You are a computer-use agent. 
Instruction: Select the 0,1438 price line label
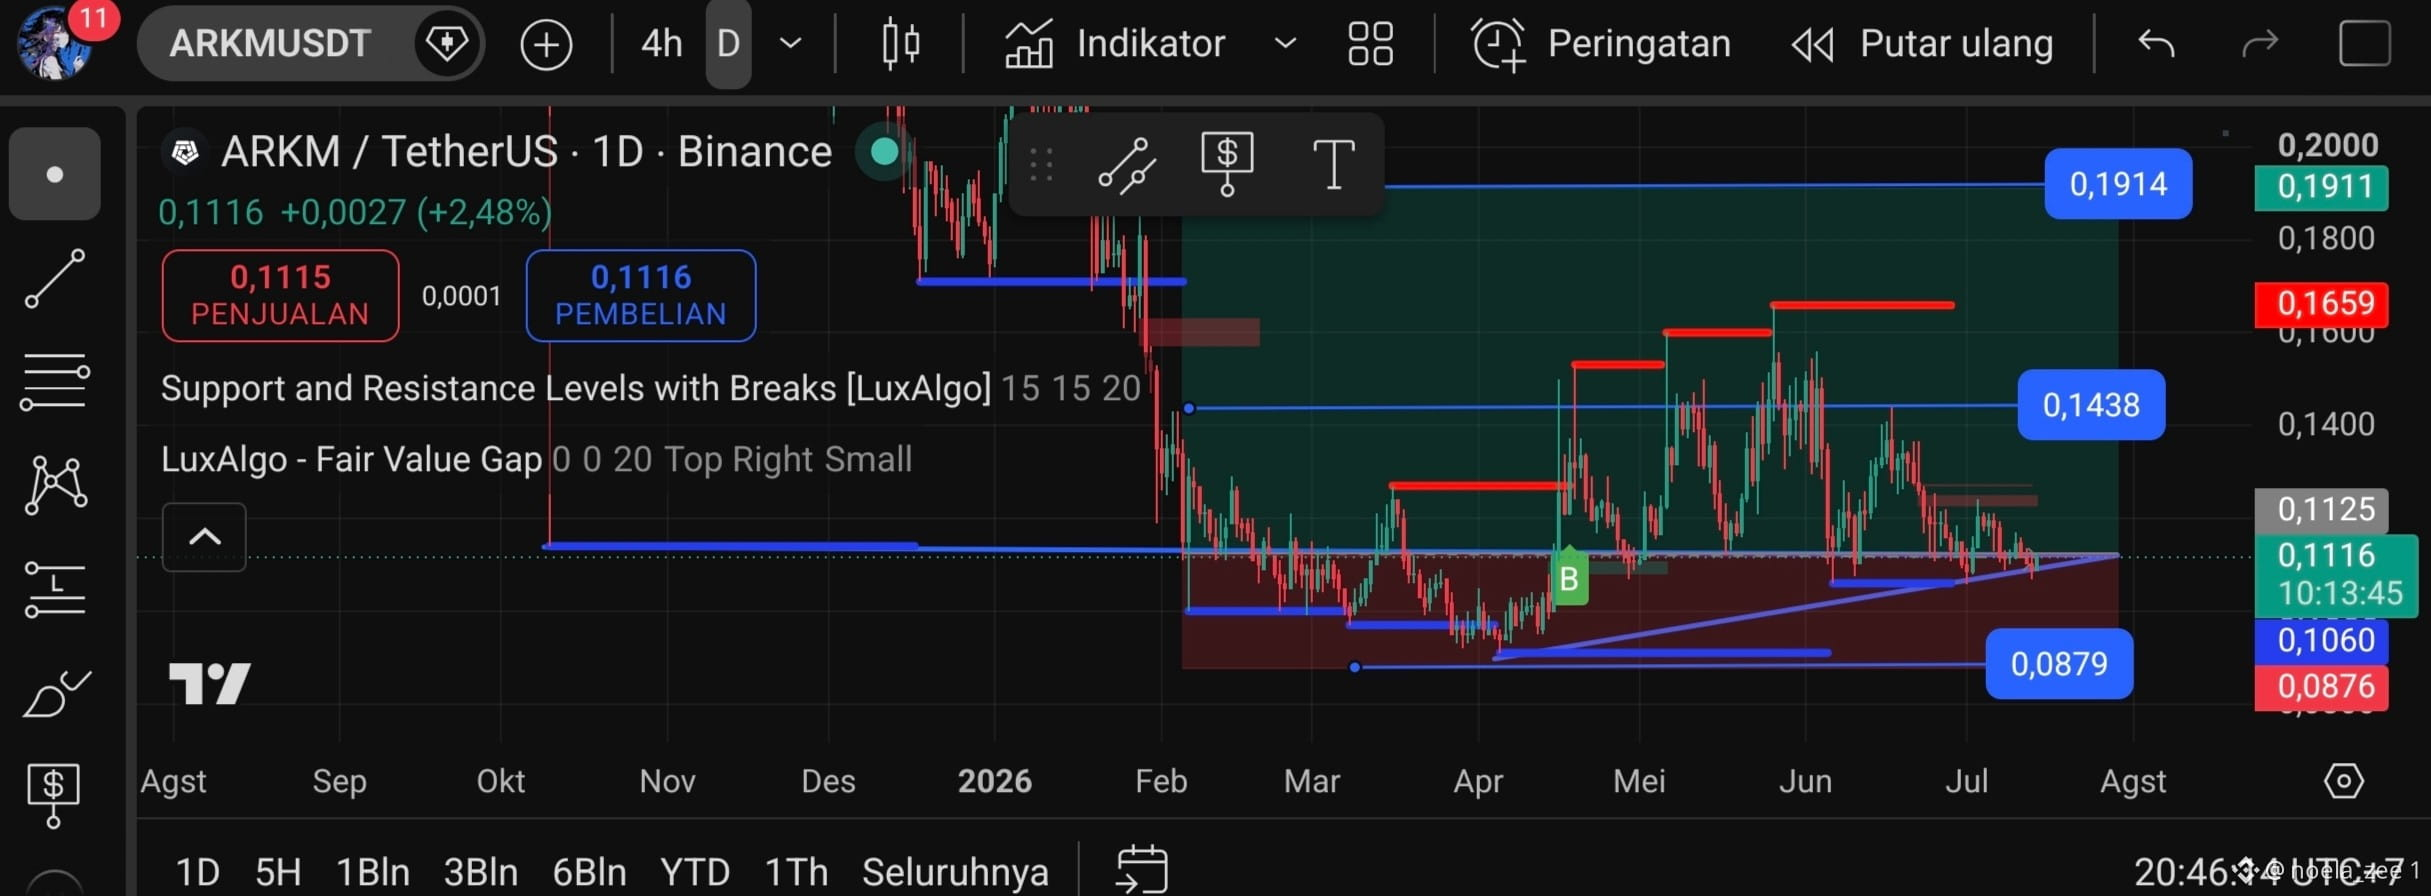(x=2091, y=405)
